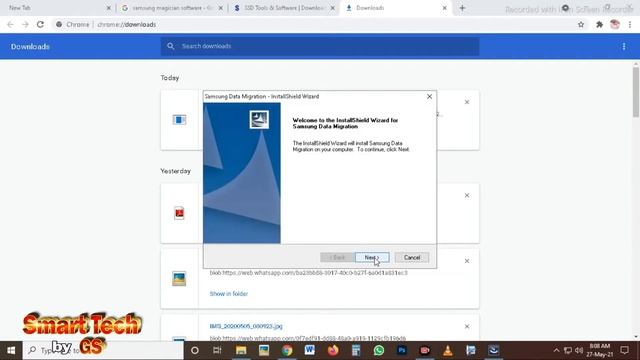The image size is (640, 360).
Task: Close the New Tab browser tab
Action: coord(109,8)
